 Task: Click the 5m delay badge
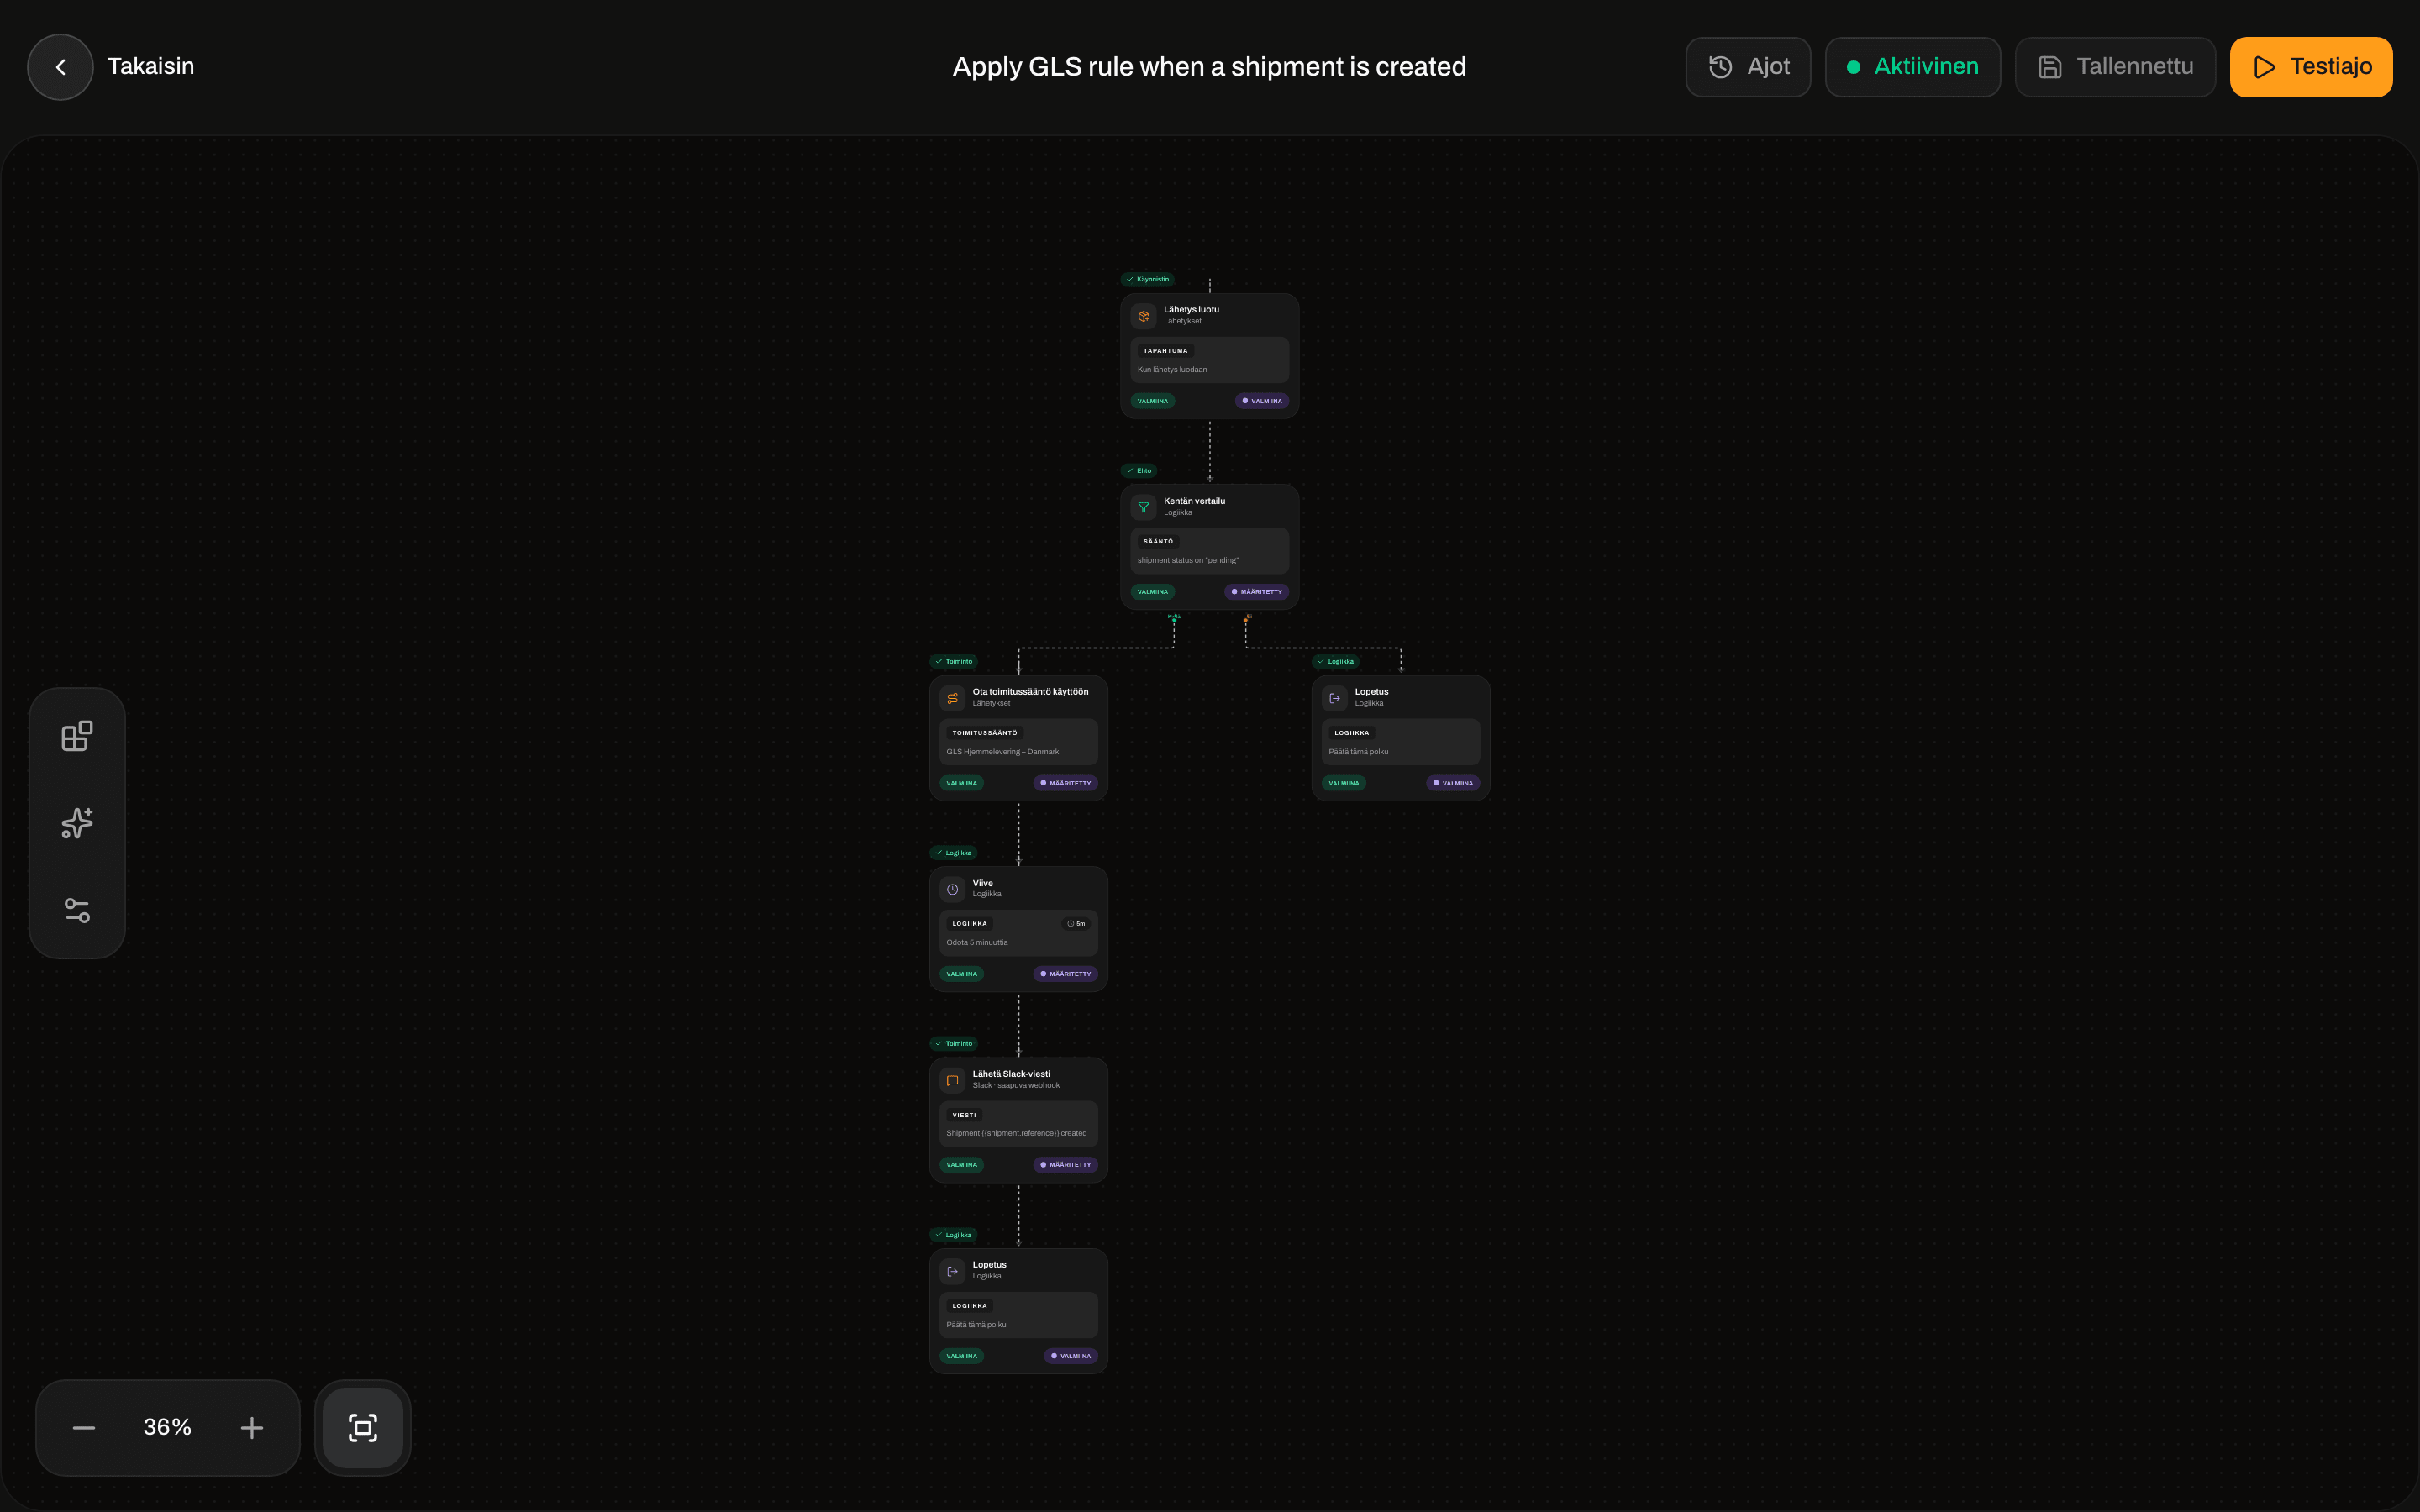click(1076, 924)
